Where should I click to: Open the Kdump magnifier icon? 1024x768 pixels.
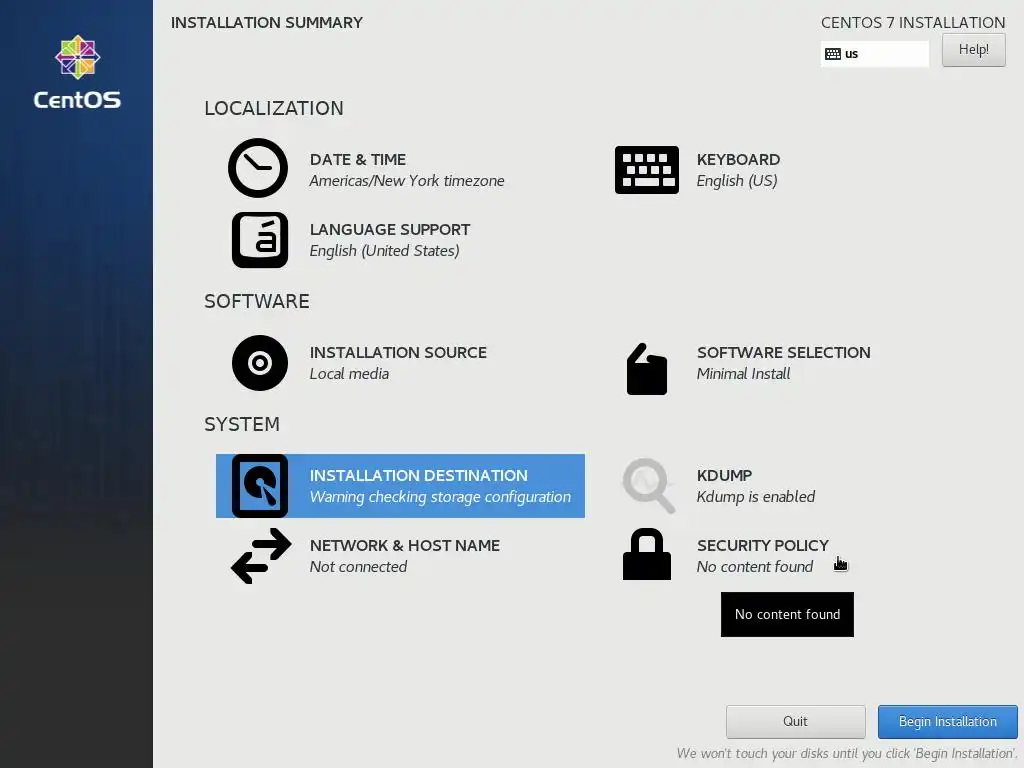tap(648, 486)
